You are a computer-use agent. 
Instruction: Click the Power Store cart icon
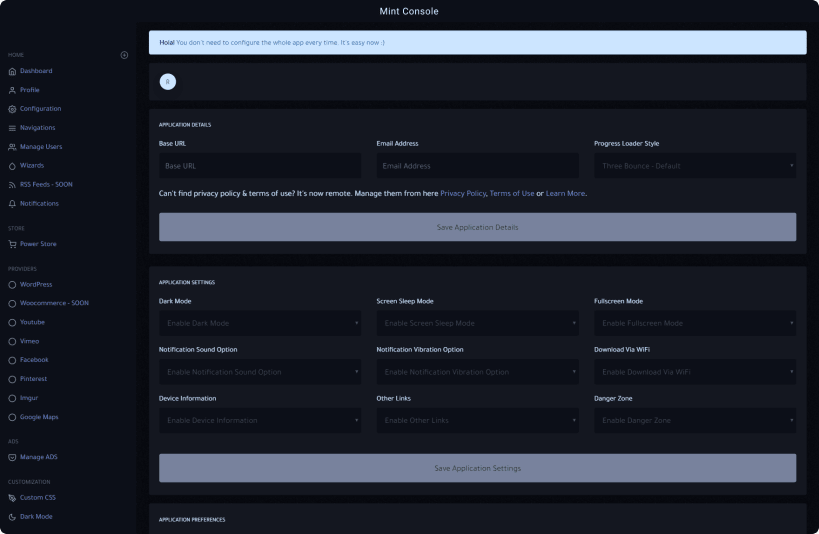(12, 244)
